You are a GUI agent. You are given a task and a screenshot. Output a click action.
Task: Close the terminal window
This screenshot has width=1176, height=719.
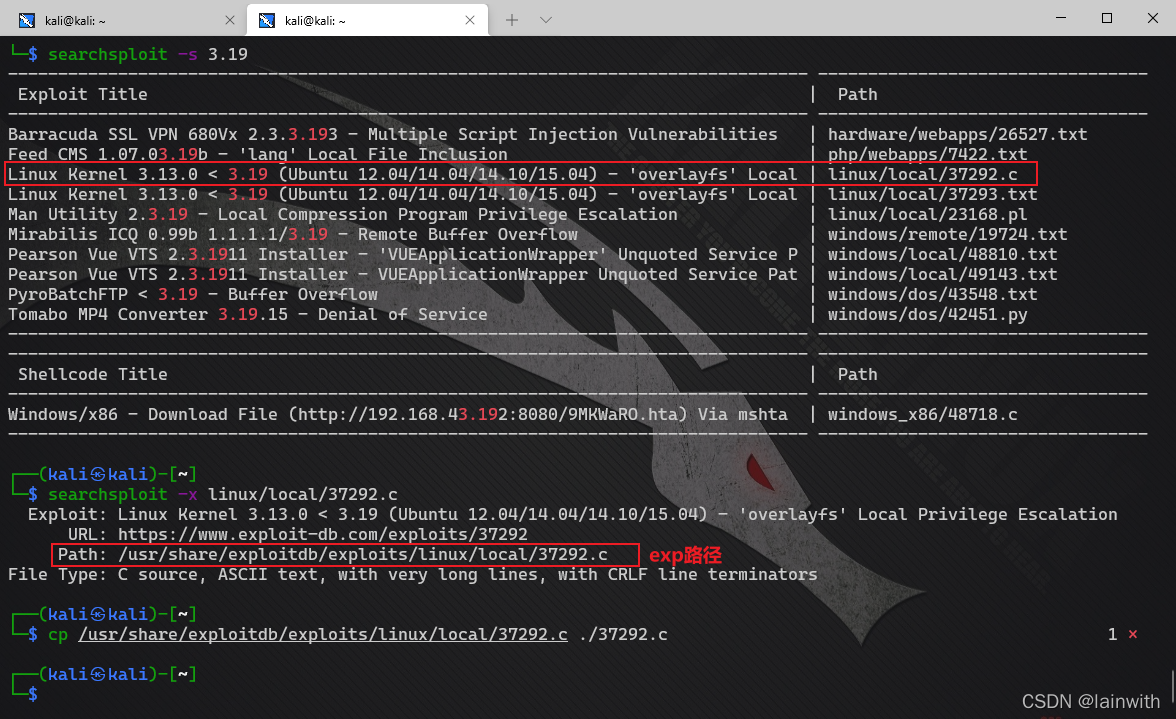point(1153,17)
